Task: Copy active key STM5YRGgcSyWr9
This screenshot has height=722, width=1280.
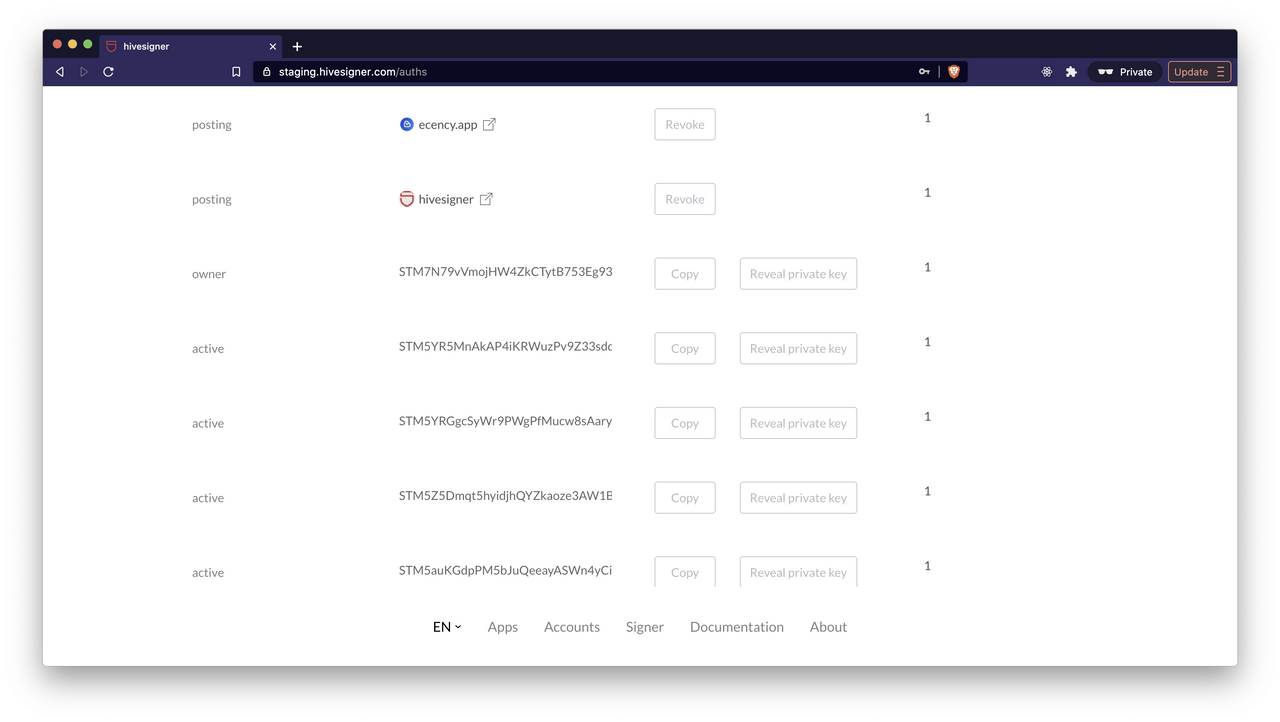Action: coord(685,423)
